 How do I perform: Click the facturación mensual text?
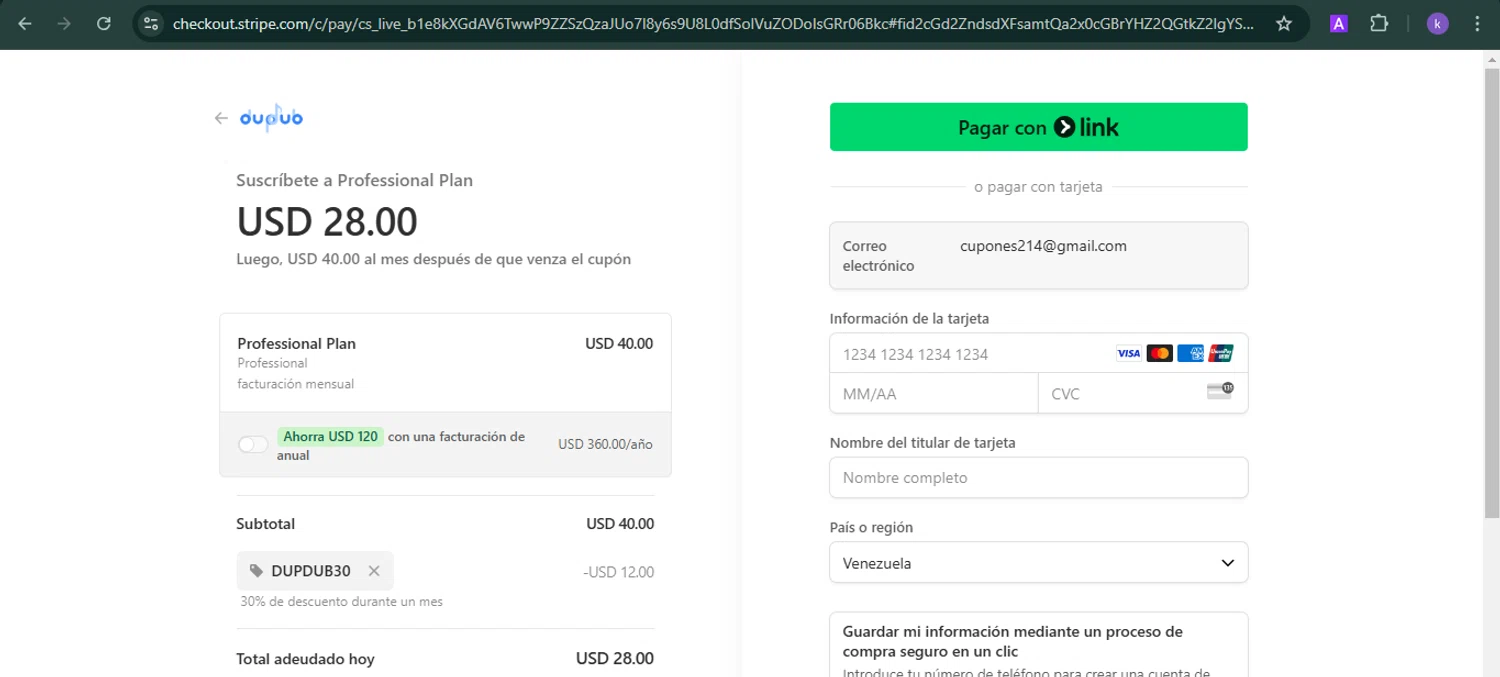pyautogui.click(x=296, y=384)
